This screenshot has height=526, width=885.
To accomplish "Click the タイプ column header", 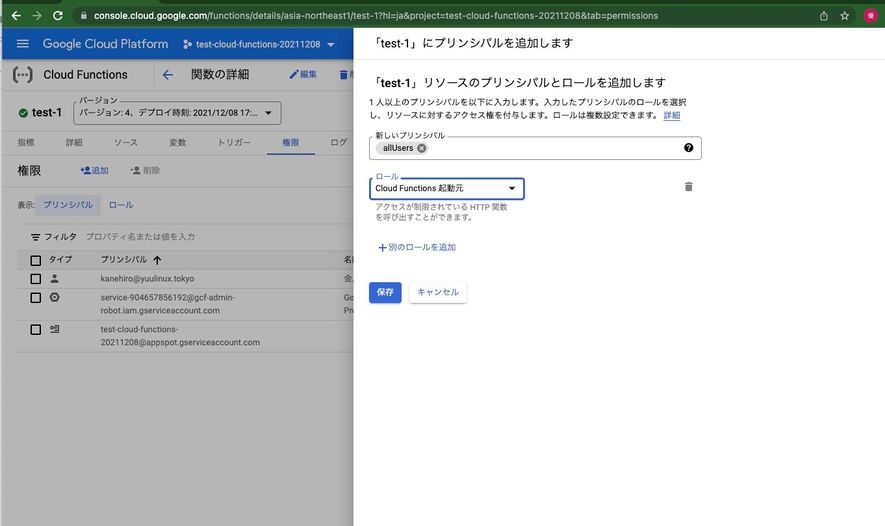I will tap(60, 260).
